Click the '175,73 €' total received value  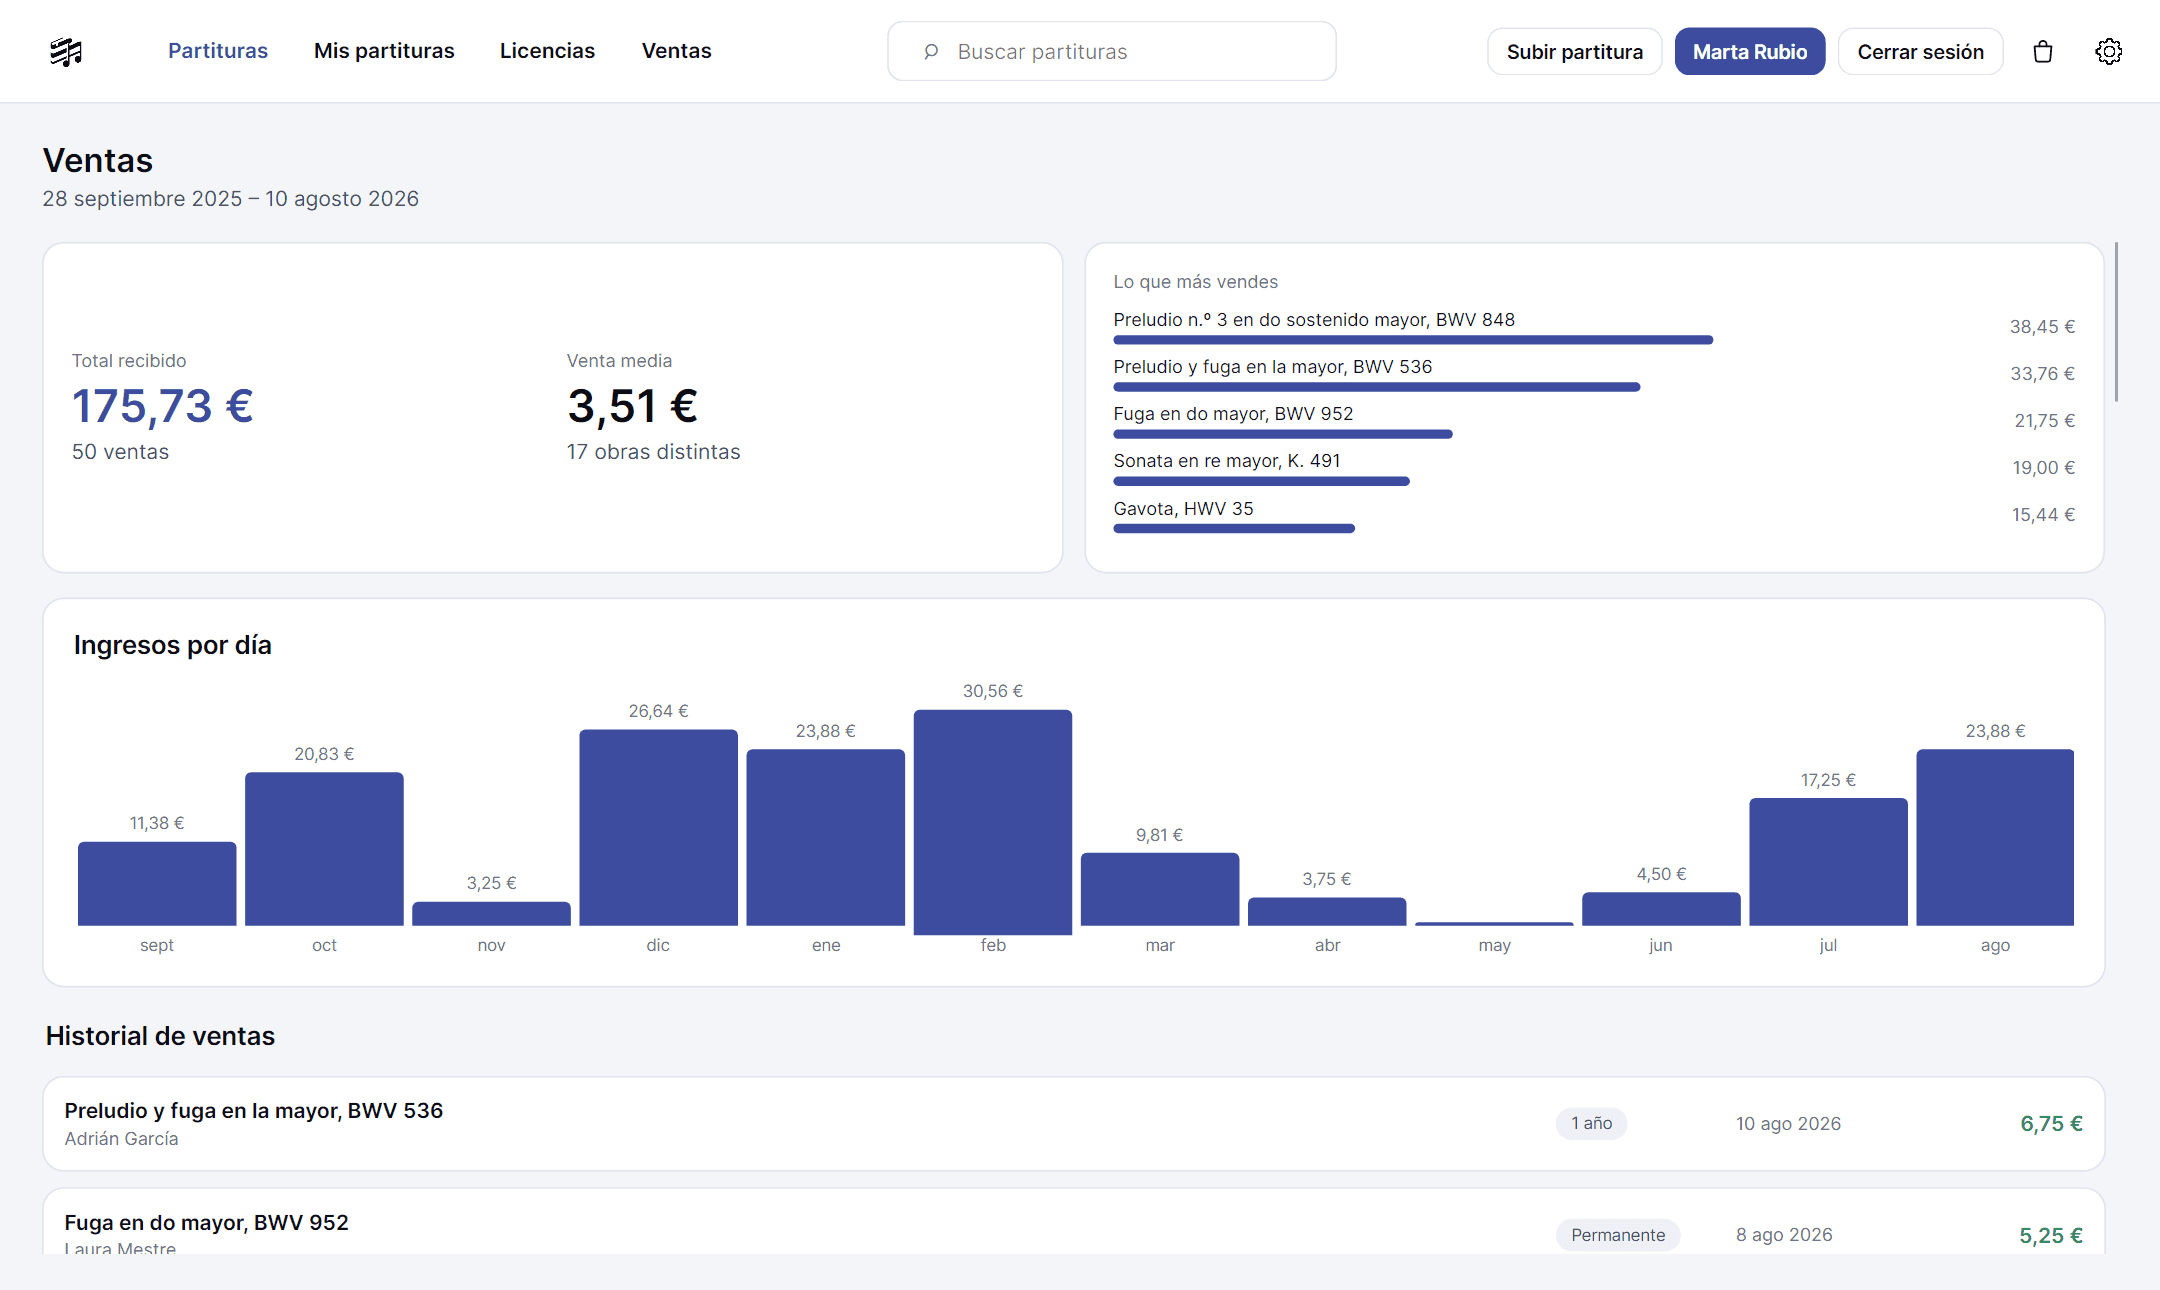[163, 406]
